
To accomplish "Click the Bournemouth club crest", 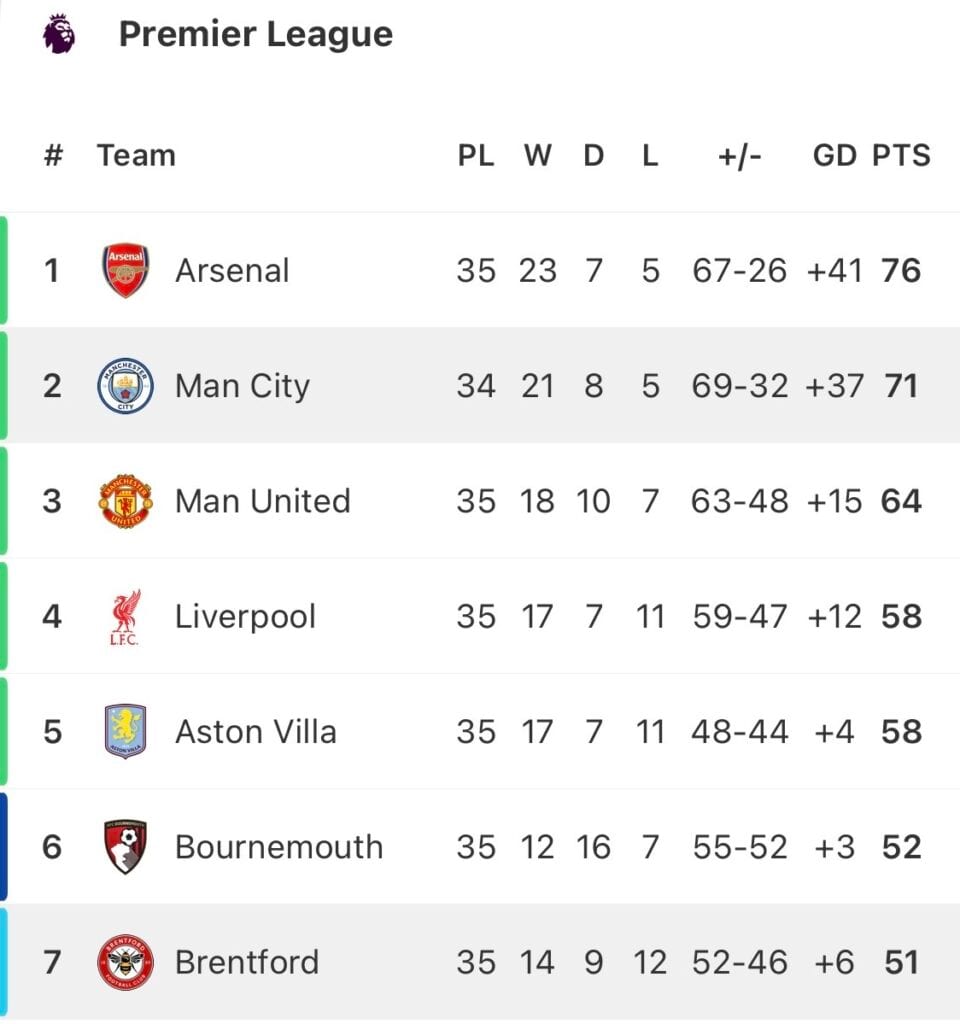I will click(x=125, y=847).
